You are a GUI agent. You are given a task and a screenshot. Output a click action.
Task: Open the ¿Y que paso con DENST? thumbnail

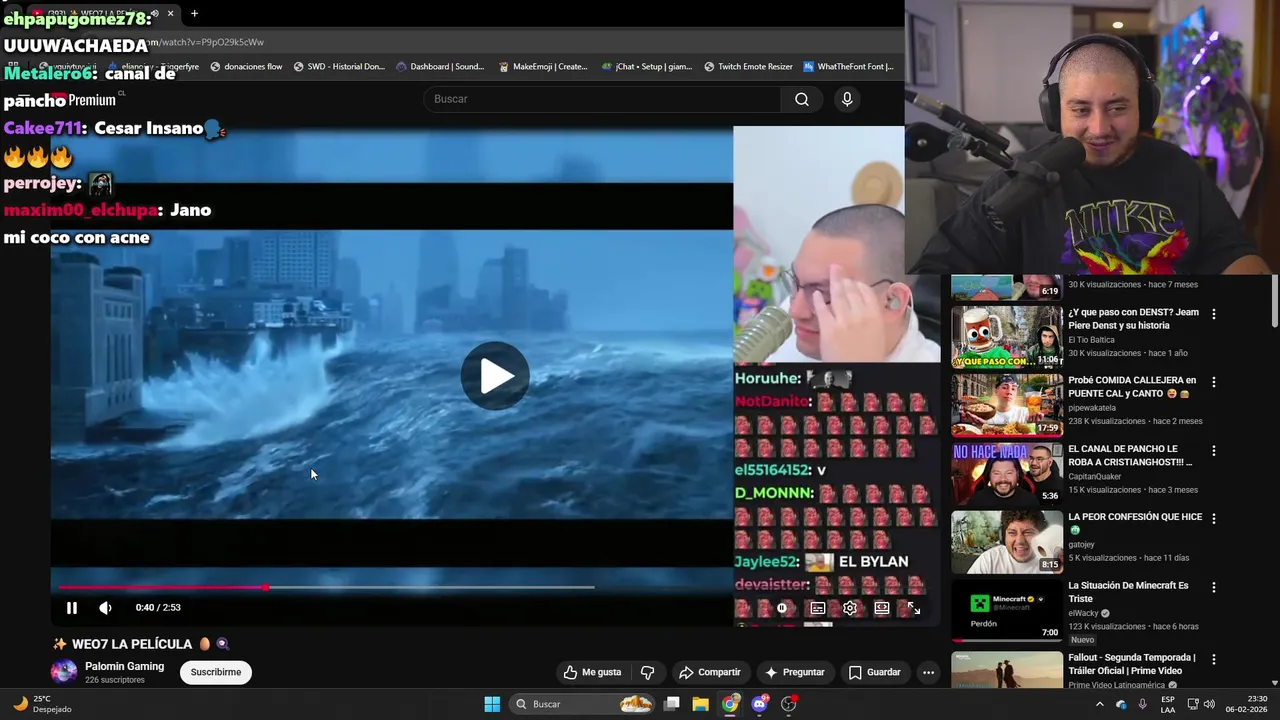pos(1007,337)
